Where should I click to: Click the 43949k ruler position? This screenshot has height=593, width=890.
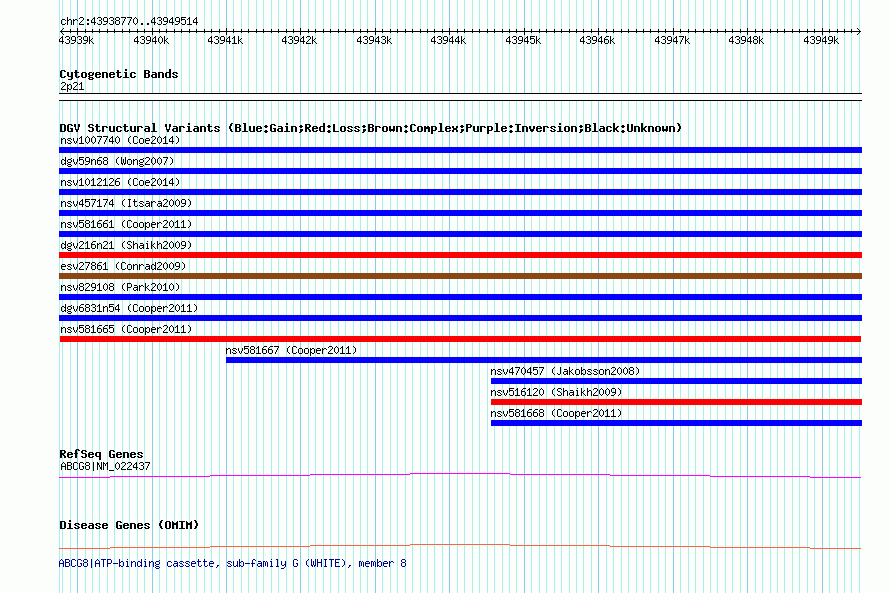(x=821, y=40)
